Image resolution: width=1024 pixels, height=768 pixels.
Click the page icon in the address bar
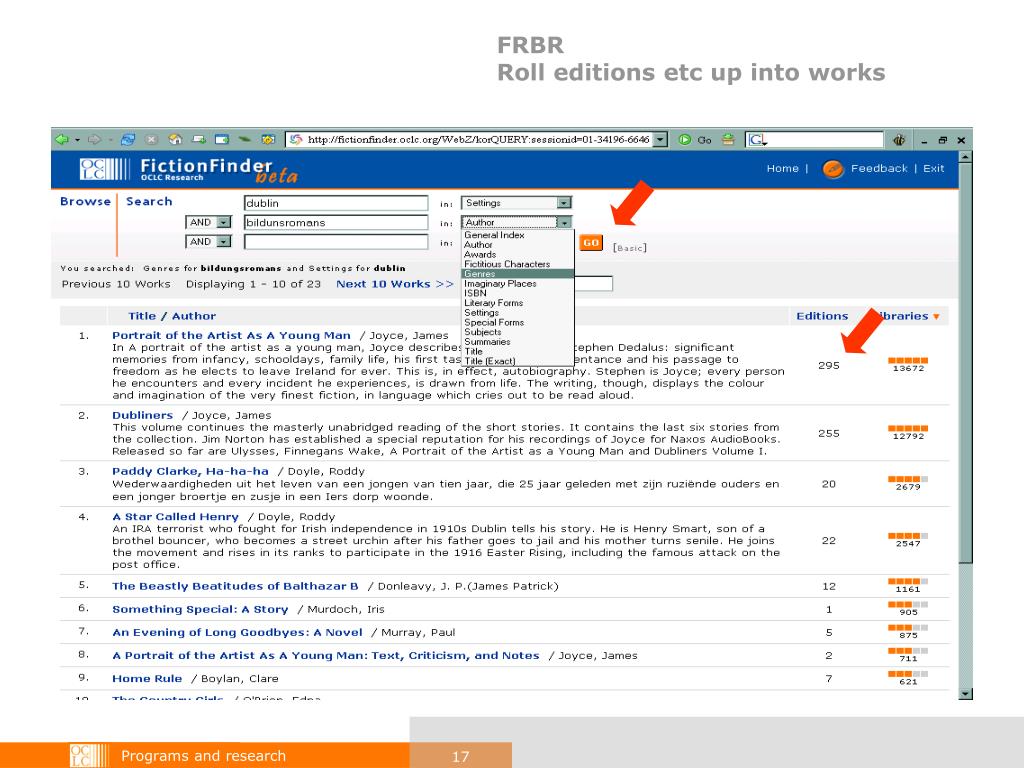click(296, 140)
